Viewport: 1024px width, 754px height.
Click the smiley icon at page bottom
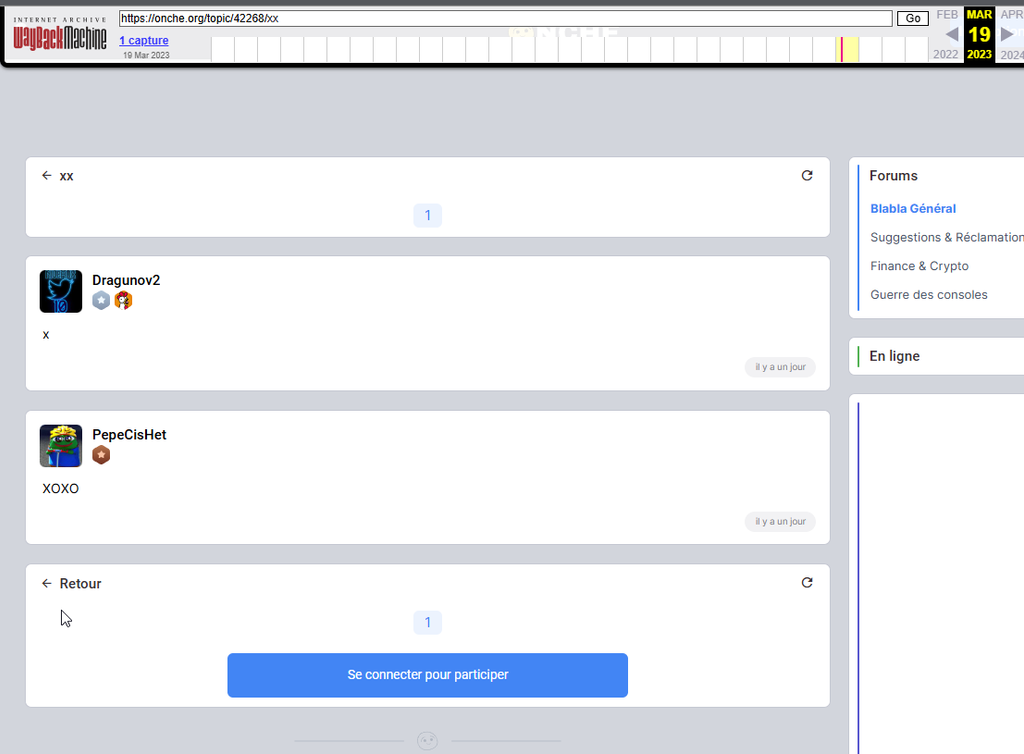tap(428, 741)
